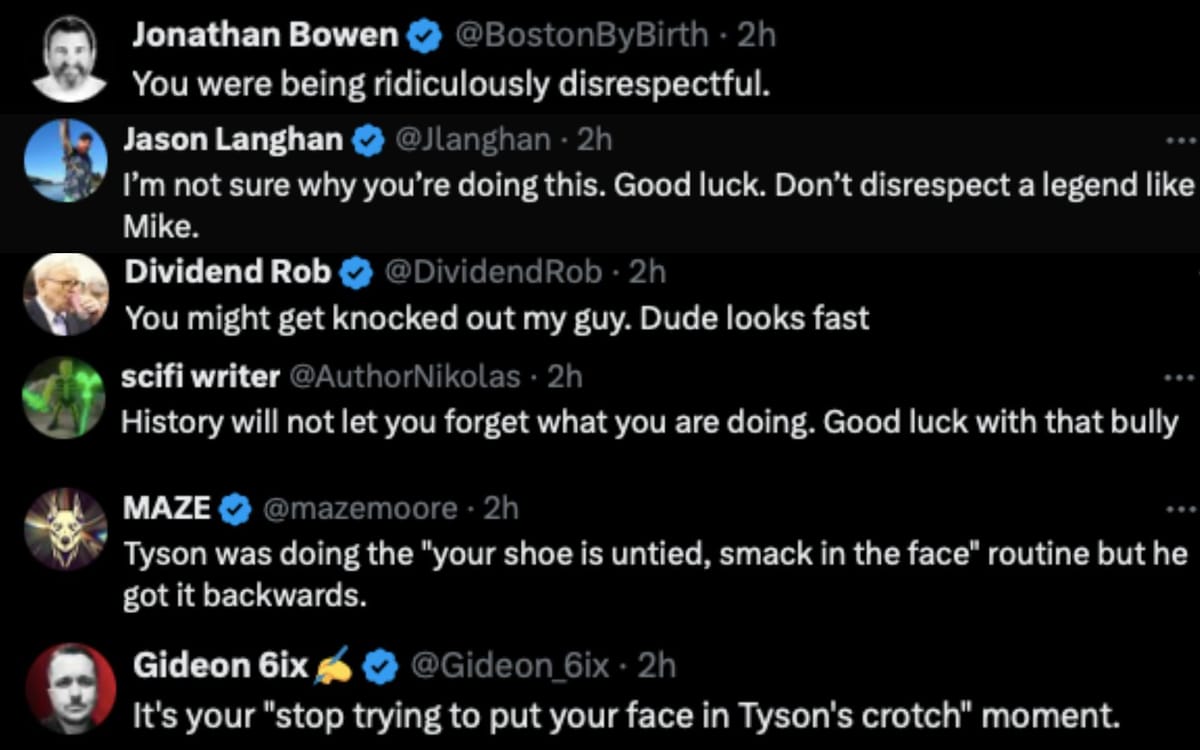Select the username Jonathan Bowen
This screenshot has width=1200, height=750.
pyautogui.click(x=262, y=34)
